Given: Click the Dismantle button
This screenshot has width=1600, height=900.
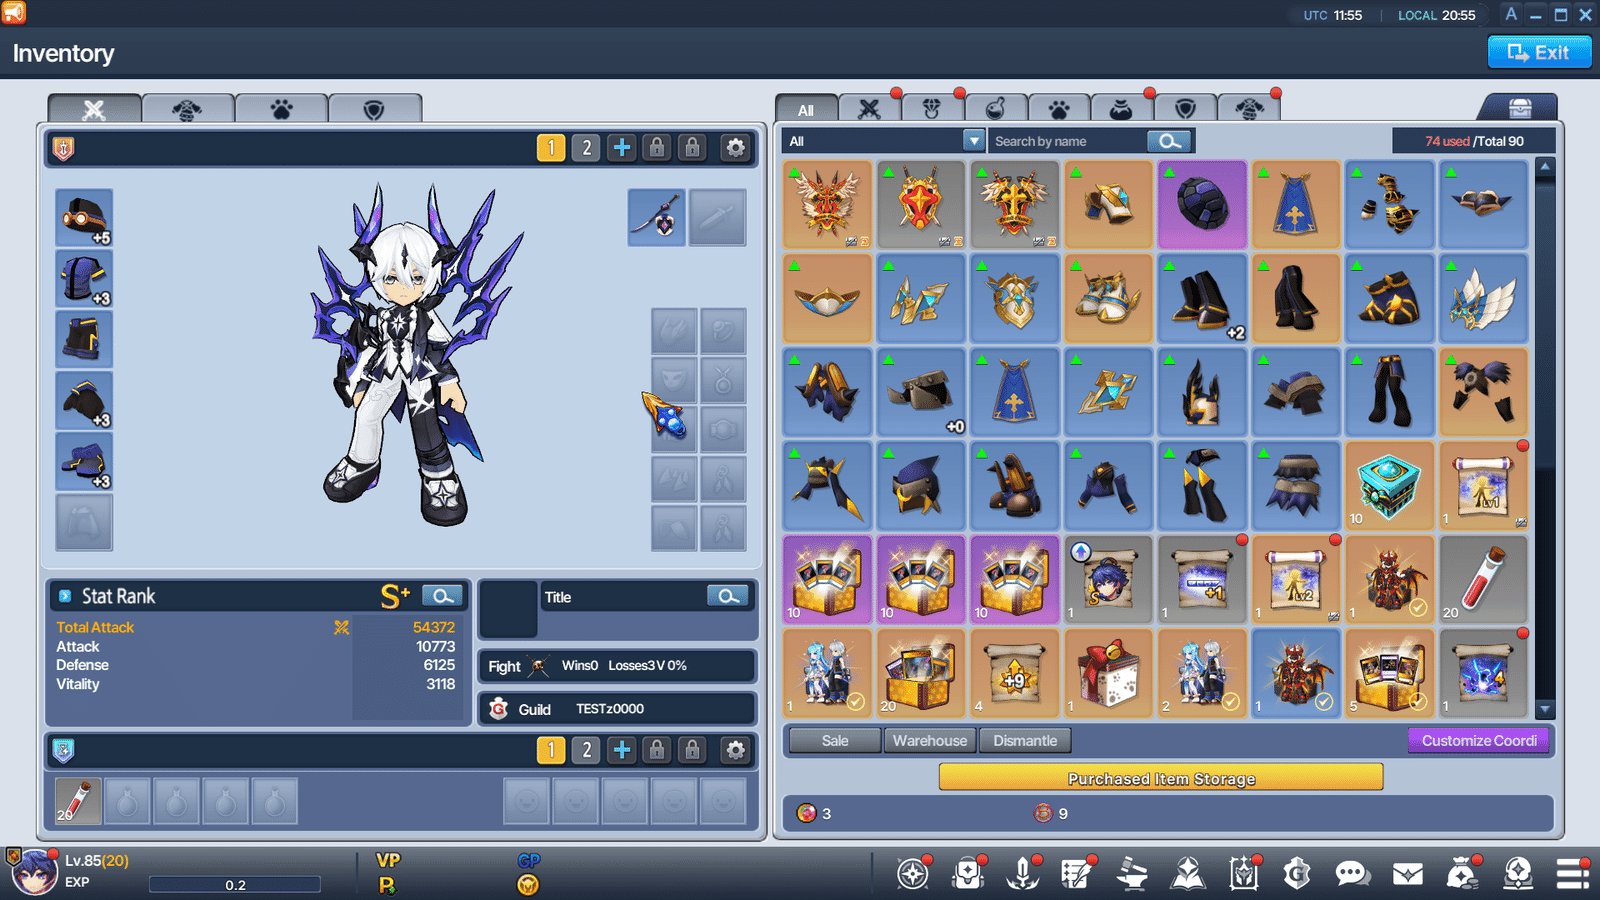Looking at the screenshot, I should pyautogui.click(x=1025, y=741).
